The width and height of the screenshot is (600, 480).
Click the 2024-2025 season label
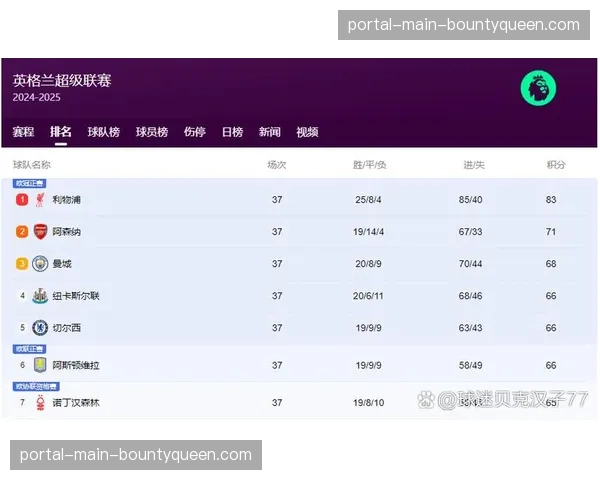click(36, 97)
